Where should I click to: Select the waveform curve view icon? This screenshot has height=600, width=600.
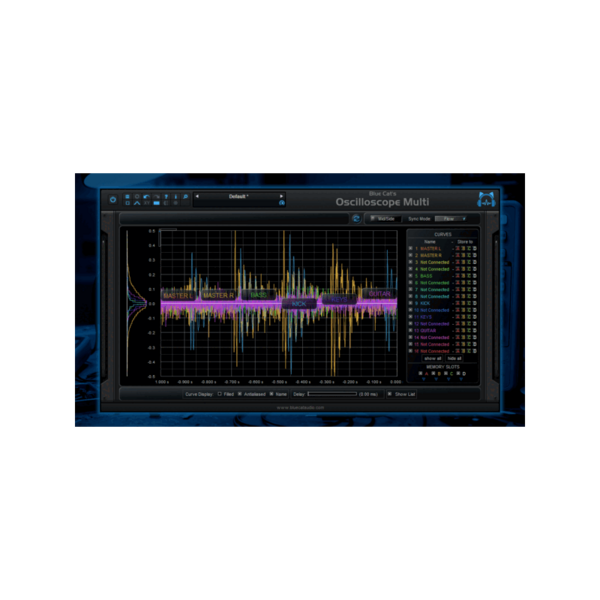(x=137, y=203)
